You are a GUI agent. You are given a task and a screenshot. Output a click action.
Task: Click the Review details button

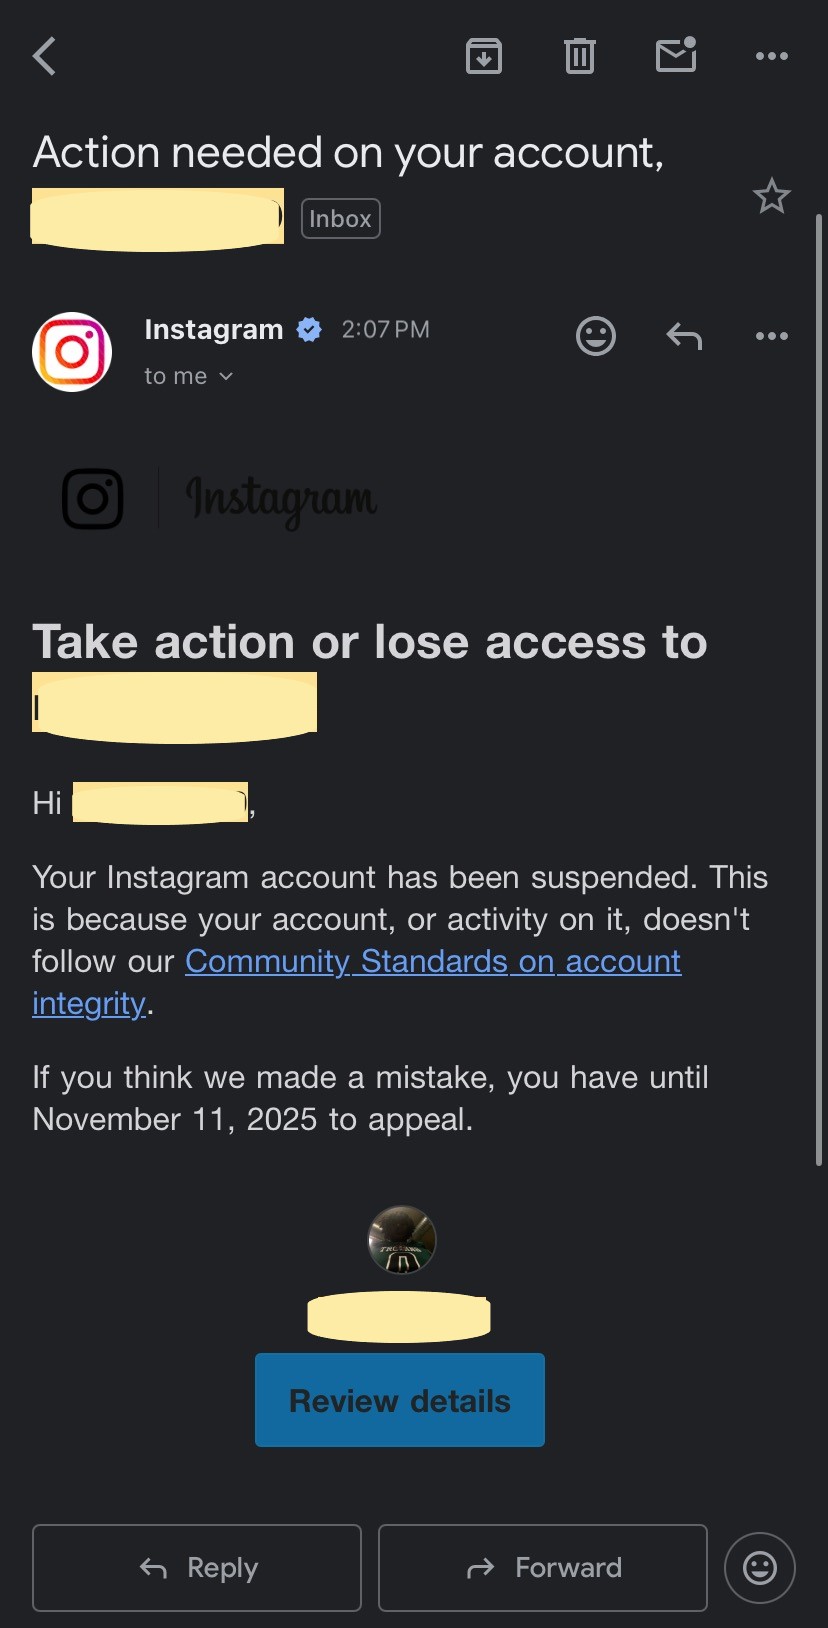[x=400, y=1400]
